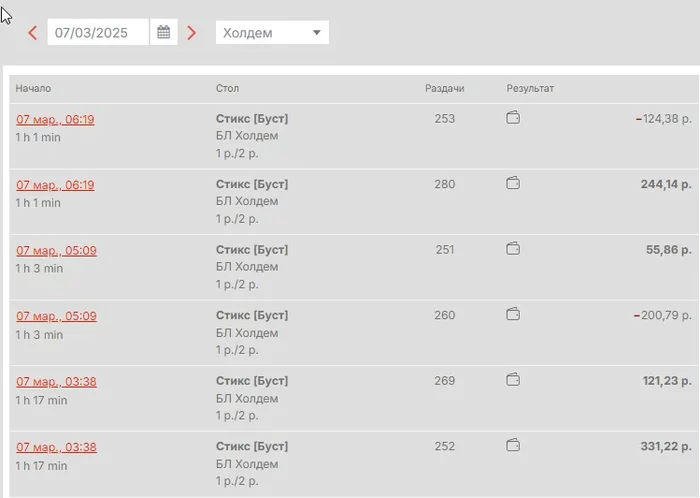Viewport: 700px width, 498px height.
Task: Click the wallet icon for the 244,14 р. session
Action: click(x=513, y=183)
